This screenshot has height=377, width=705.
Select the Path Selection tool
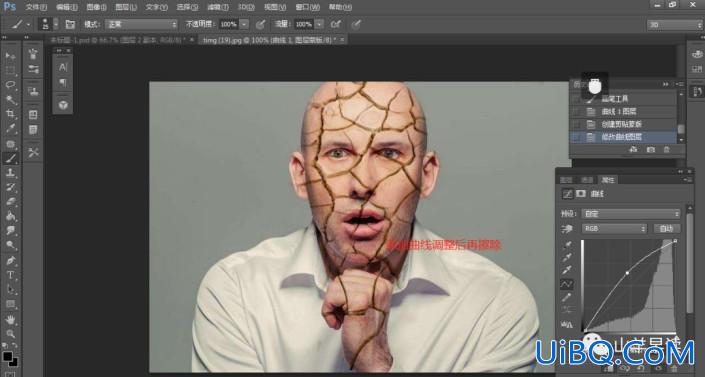point(10,289)
